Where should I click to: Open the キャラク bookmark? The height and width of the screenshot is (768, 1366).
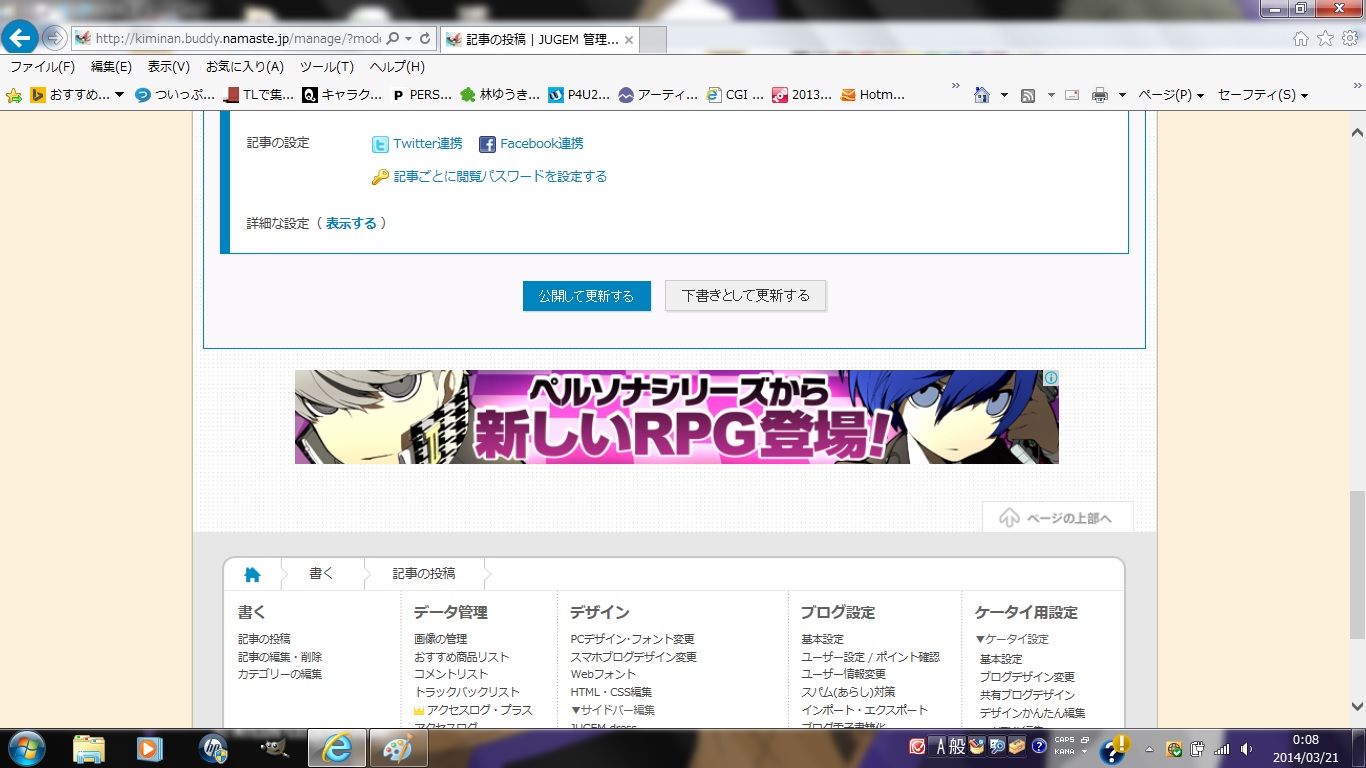tap(343, 95)
